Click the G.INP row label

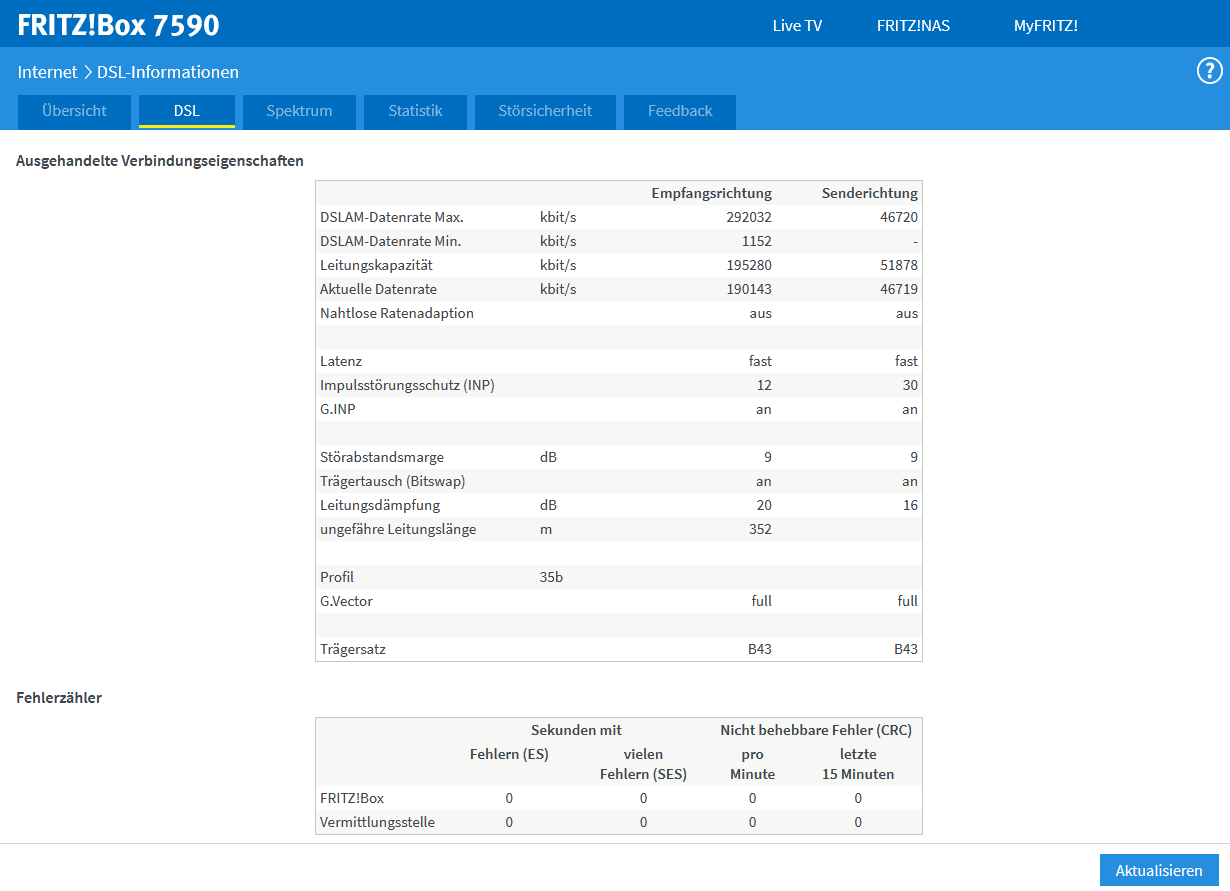(339, 409)
